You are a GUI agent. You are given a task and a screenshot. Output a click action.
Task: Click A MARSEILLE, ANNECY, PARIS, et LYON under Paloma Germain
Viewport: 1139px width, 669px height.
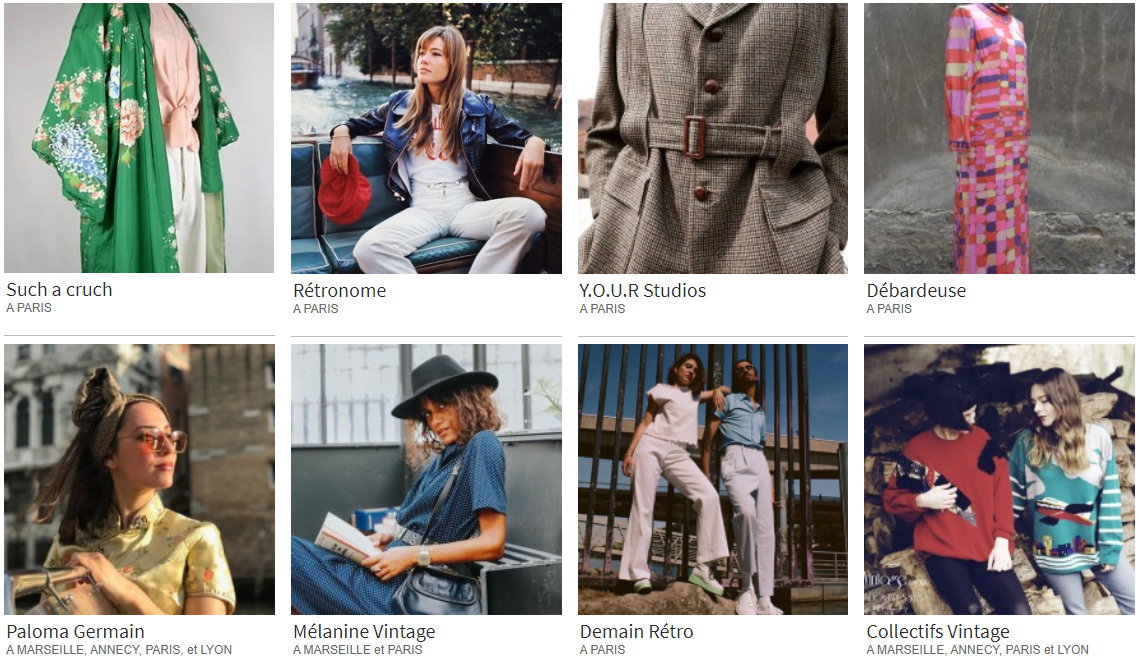[119, 649]
